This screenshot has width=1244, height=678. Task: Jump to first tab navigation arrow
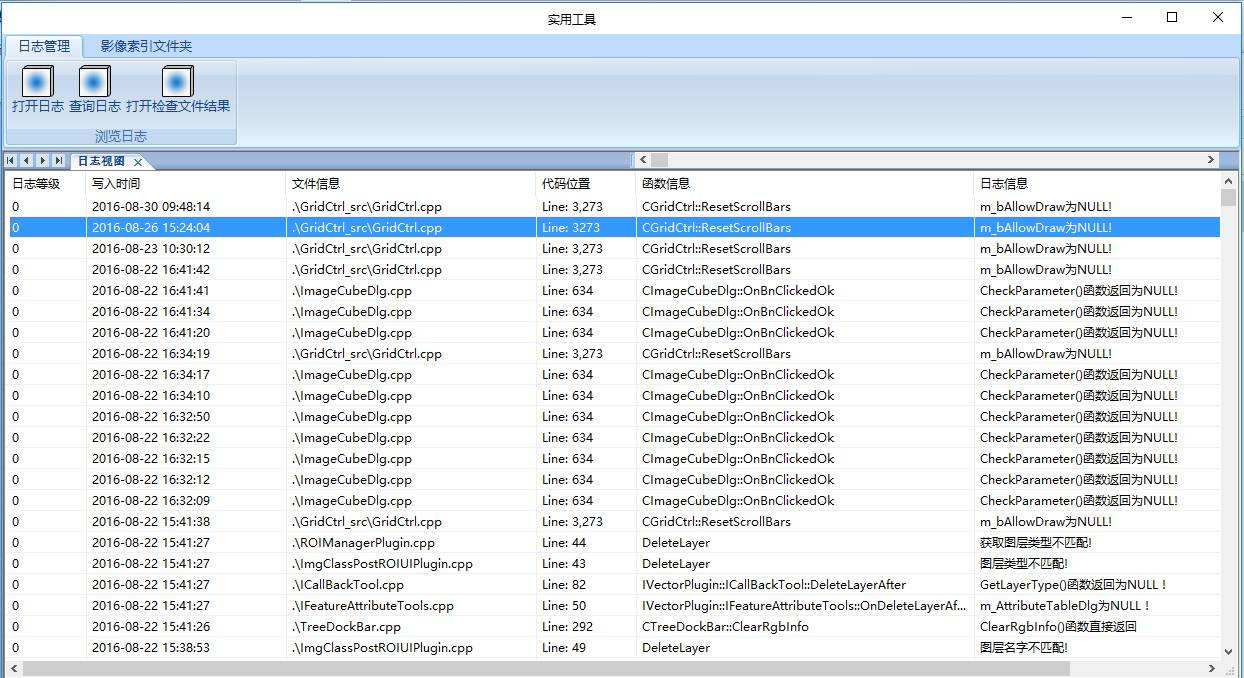click(11, 160)
